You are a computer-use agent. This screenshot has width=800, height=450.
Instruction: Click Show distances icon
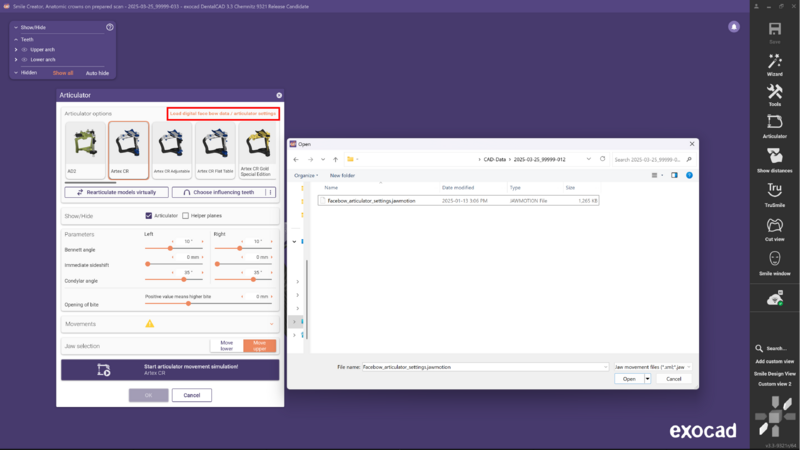pos(774,156)
